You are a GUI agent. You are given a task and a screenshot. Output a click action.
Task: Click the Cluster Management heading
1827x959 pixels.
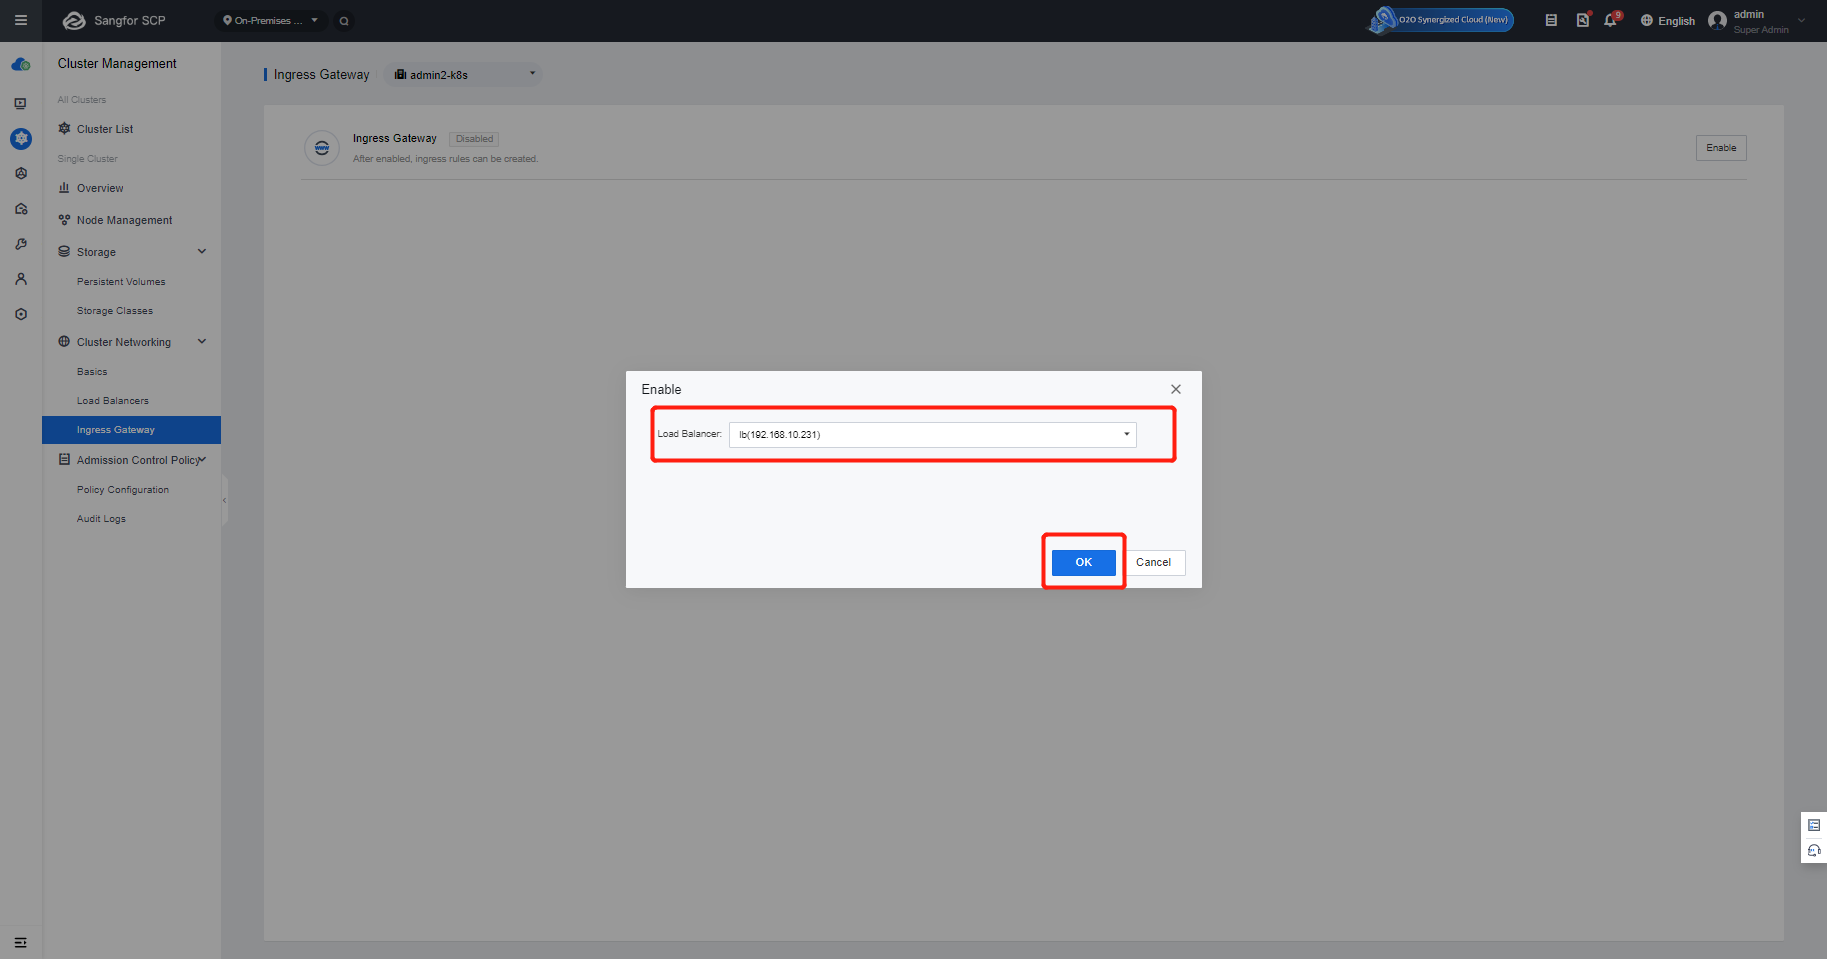pyautogui.click(x=117, y=63)
